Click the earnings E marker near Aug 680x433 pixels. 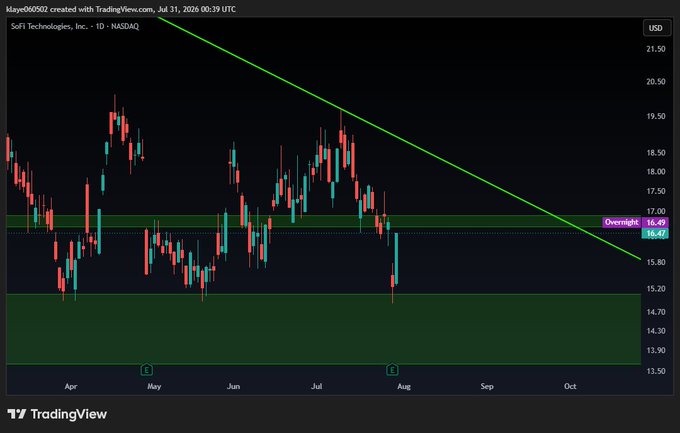coord(392,370)
